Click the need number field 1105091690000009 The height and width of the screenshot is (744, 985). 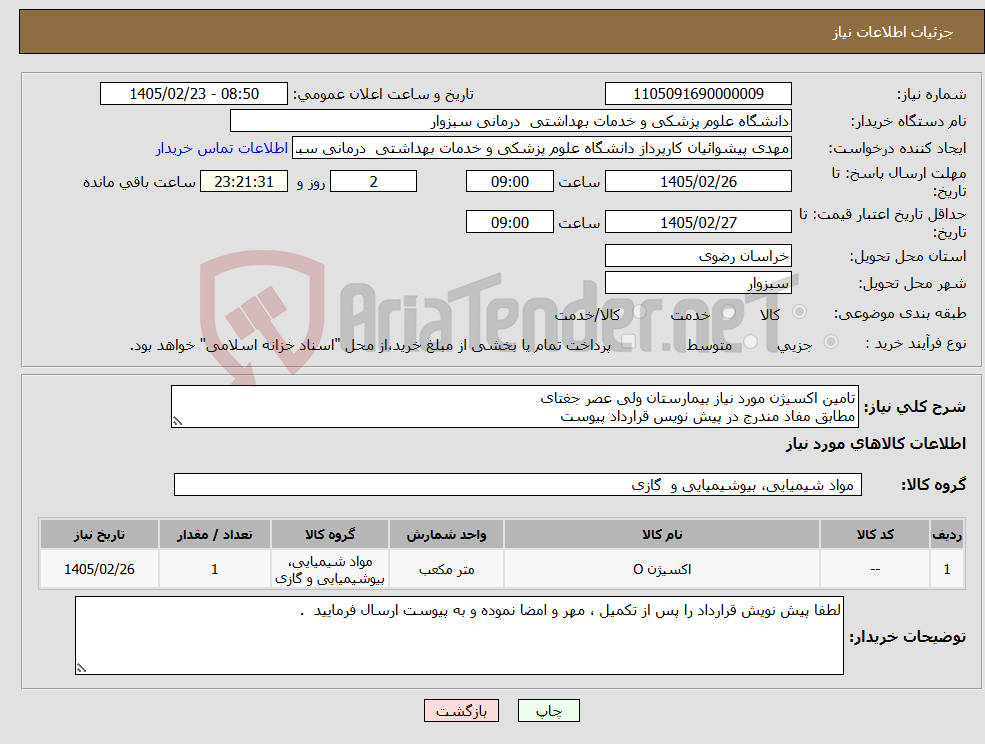click(x=698, y=94)
